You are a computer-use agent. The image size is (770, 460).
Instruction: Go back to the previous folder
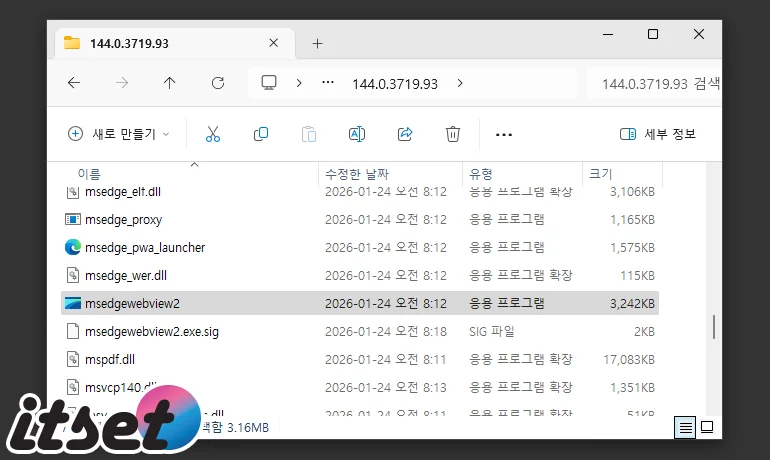(74, 83)
